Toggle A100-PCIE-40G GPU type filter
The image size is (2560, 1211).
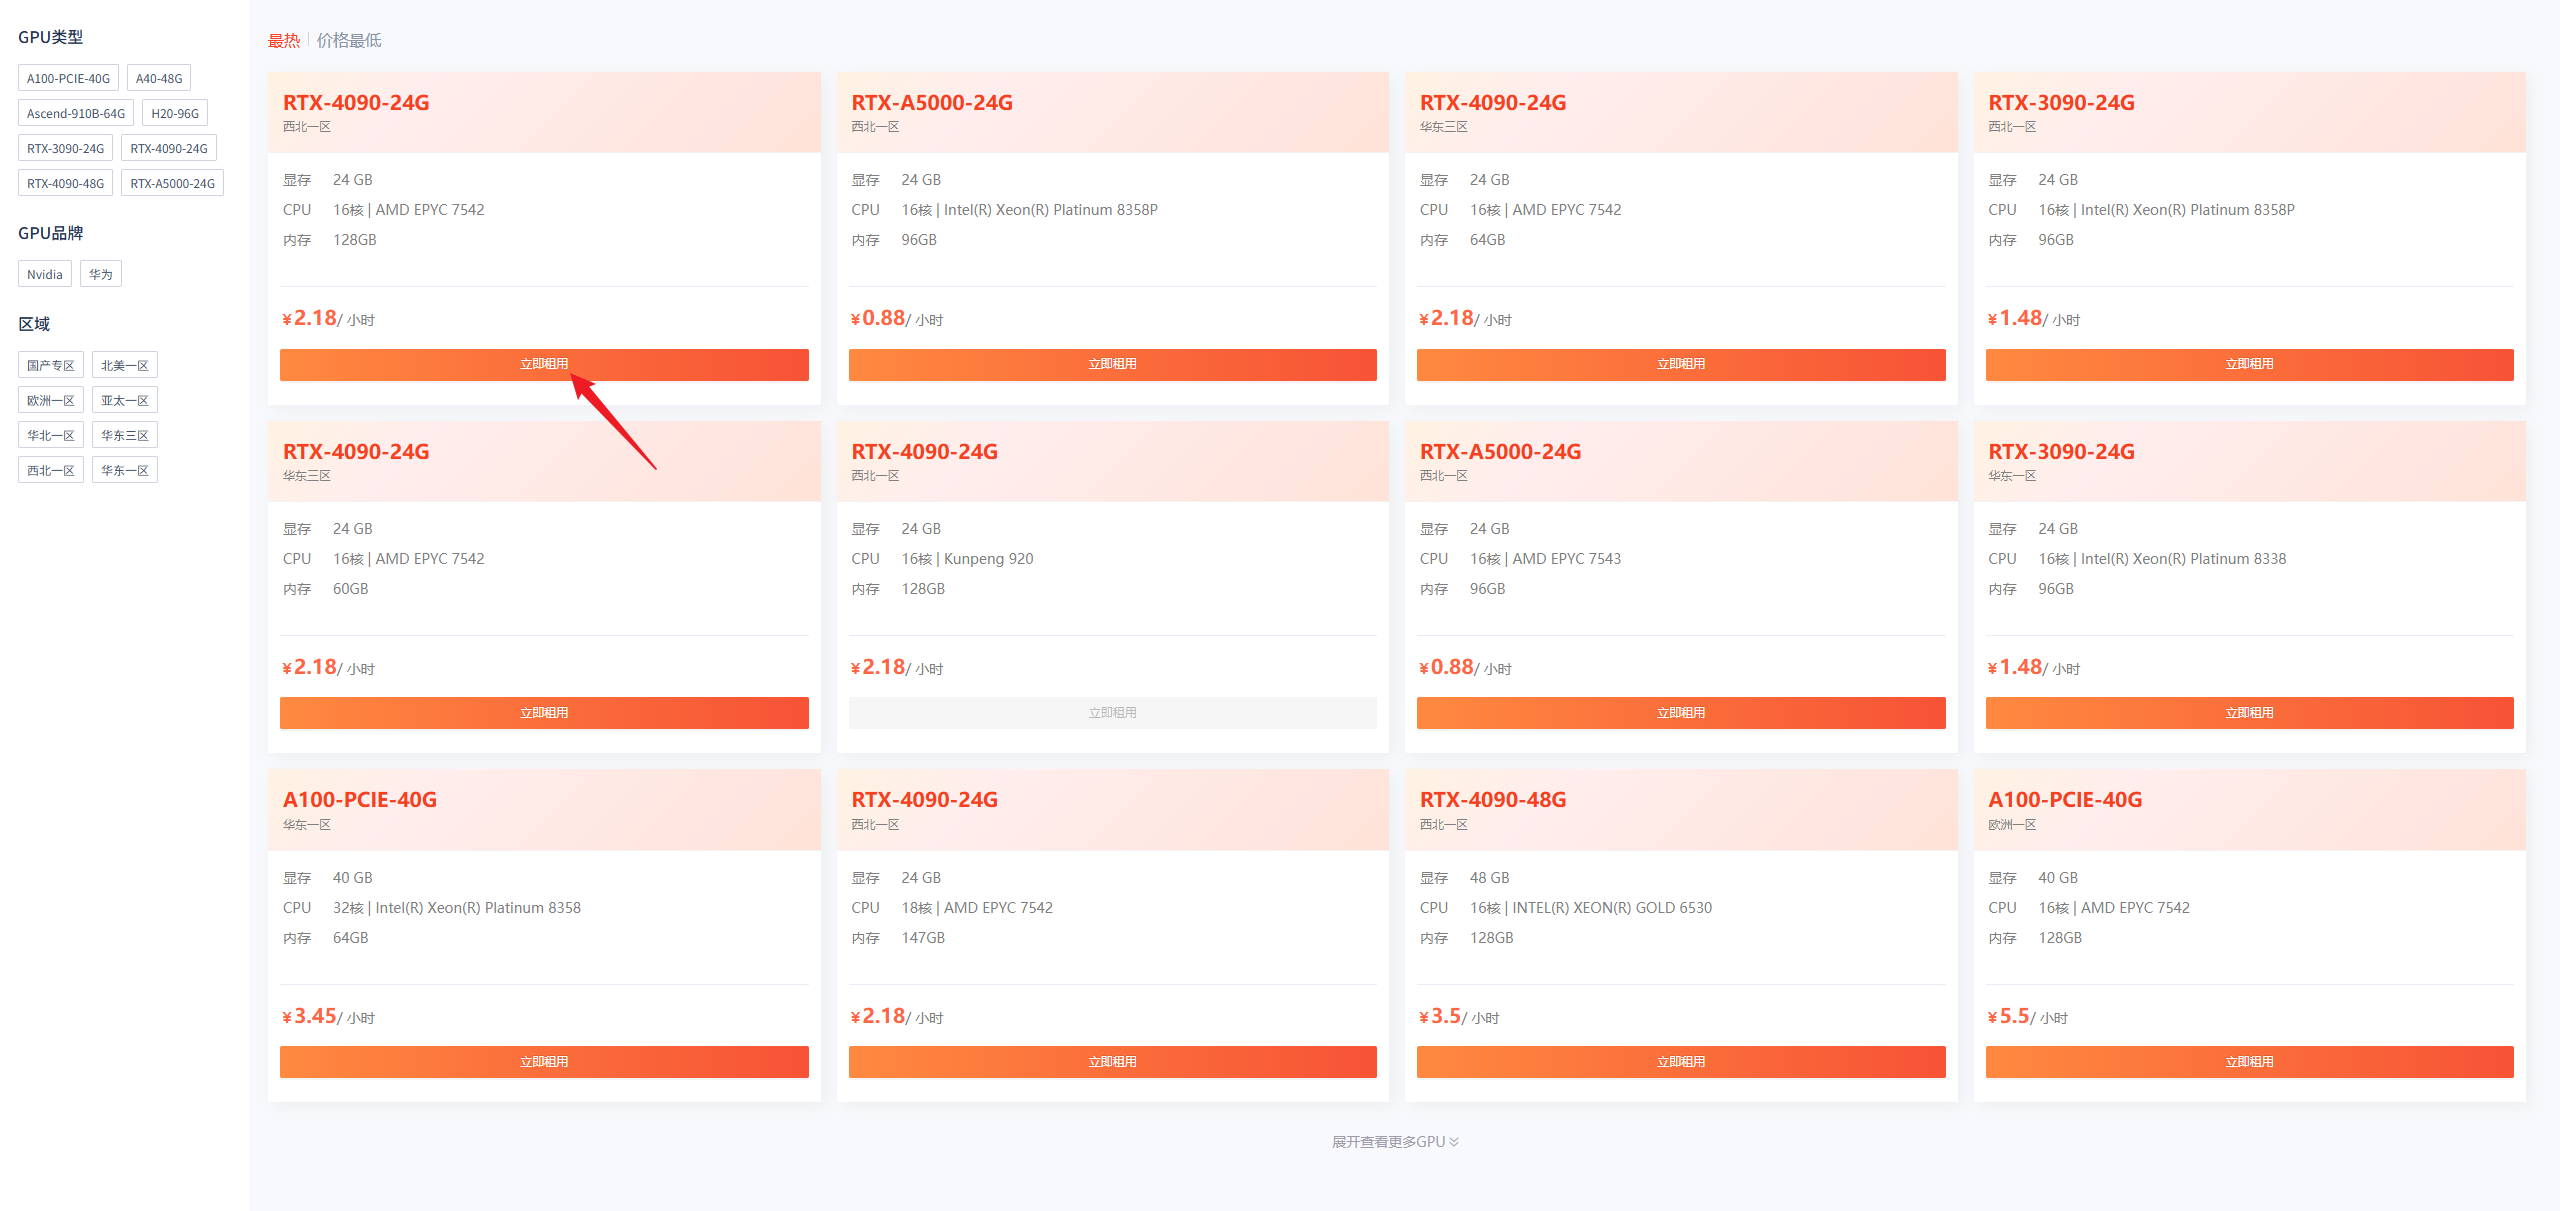click(x=68, y=78)
